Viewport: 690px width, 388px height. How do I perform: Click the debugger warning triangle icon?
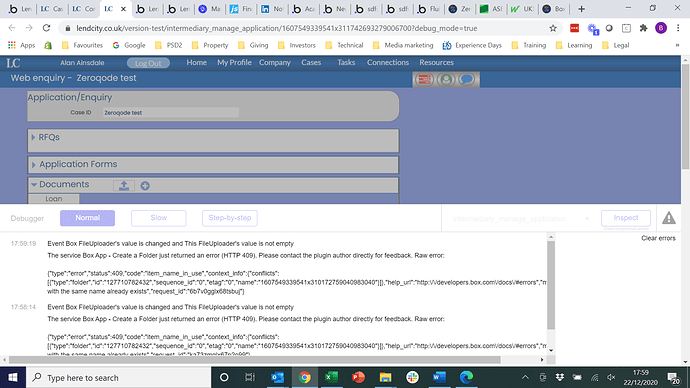(668, 218)
